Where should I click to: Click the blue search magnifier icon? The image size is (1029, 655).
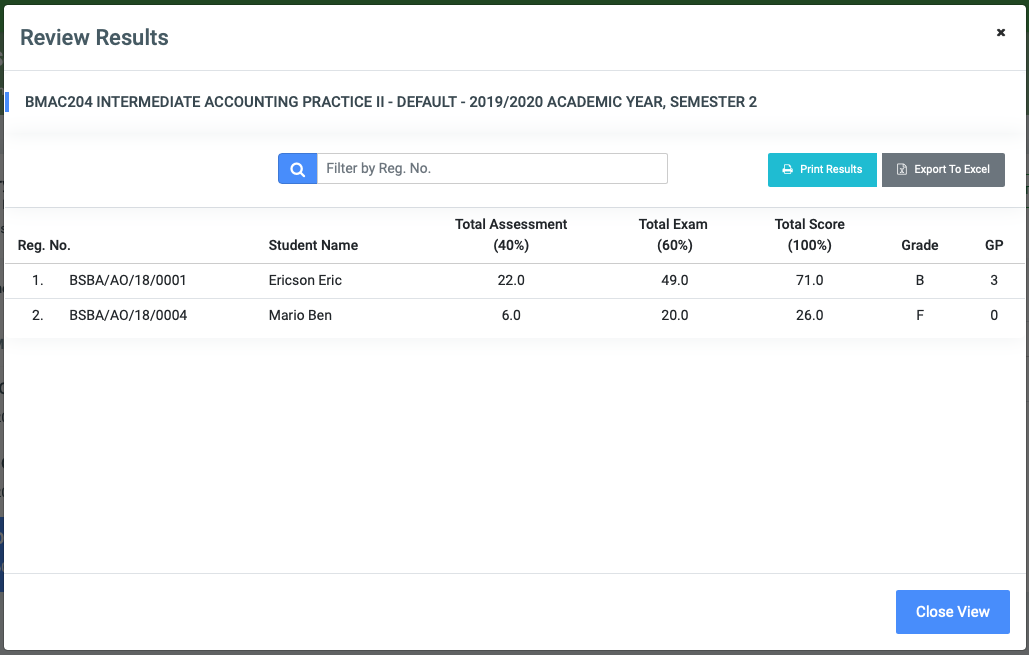[296, 168]
